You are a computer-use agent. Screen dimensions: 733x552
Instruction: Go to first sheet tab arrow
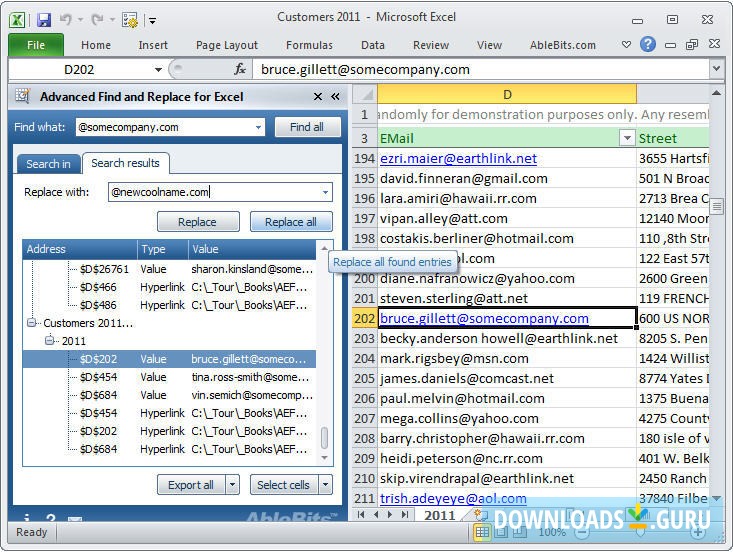(x=360, y=515)
